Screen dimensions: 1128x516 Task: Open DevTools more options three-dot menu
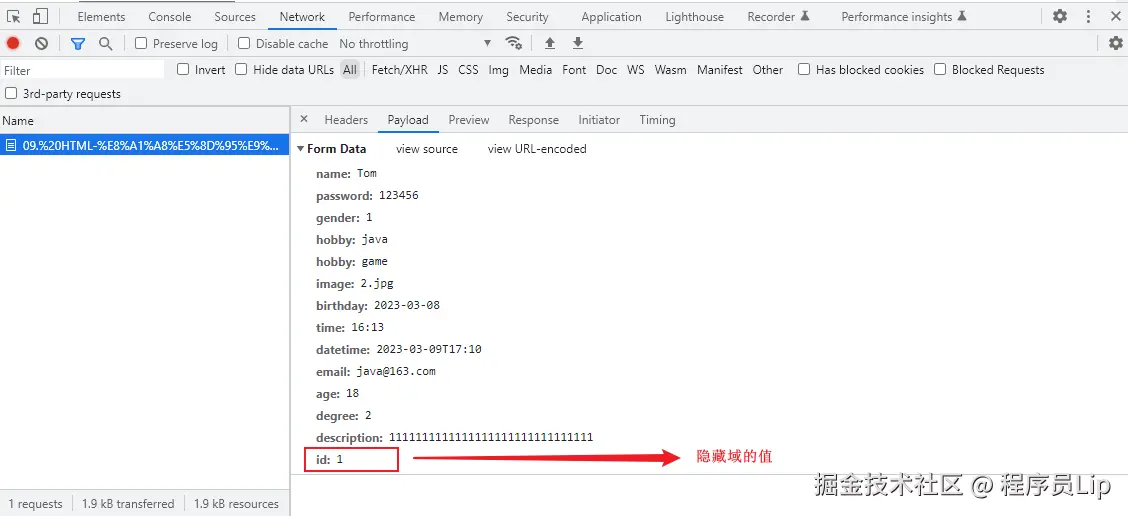coord(1088,16)
